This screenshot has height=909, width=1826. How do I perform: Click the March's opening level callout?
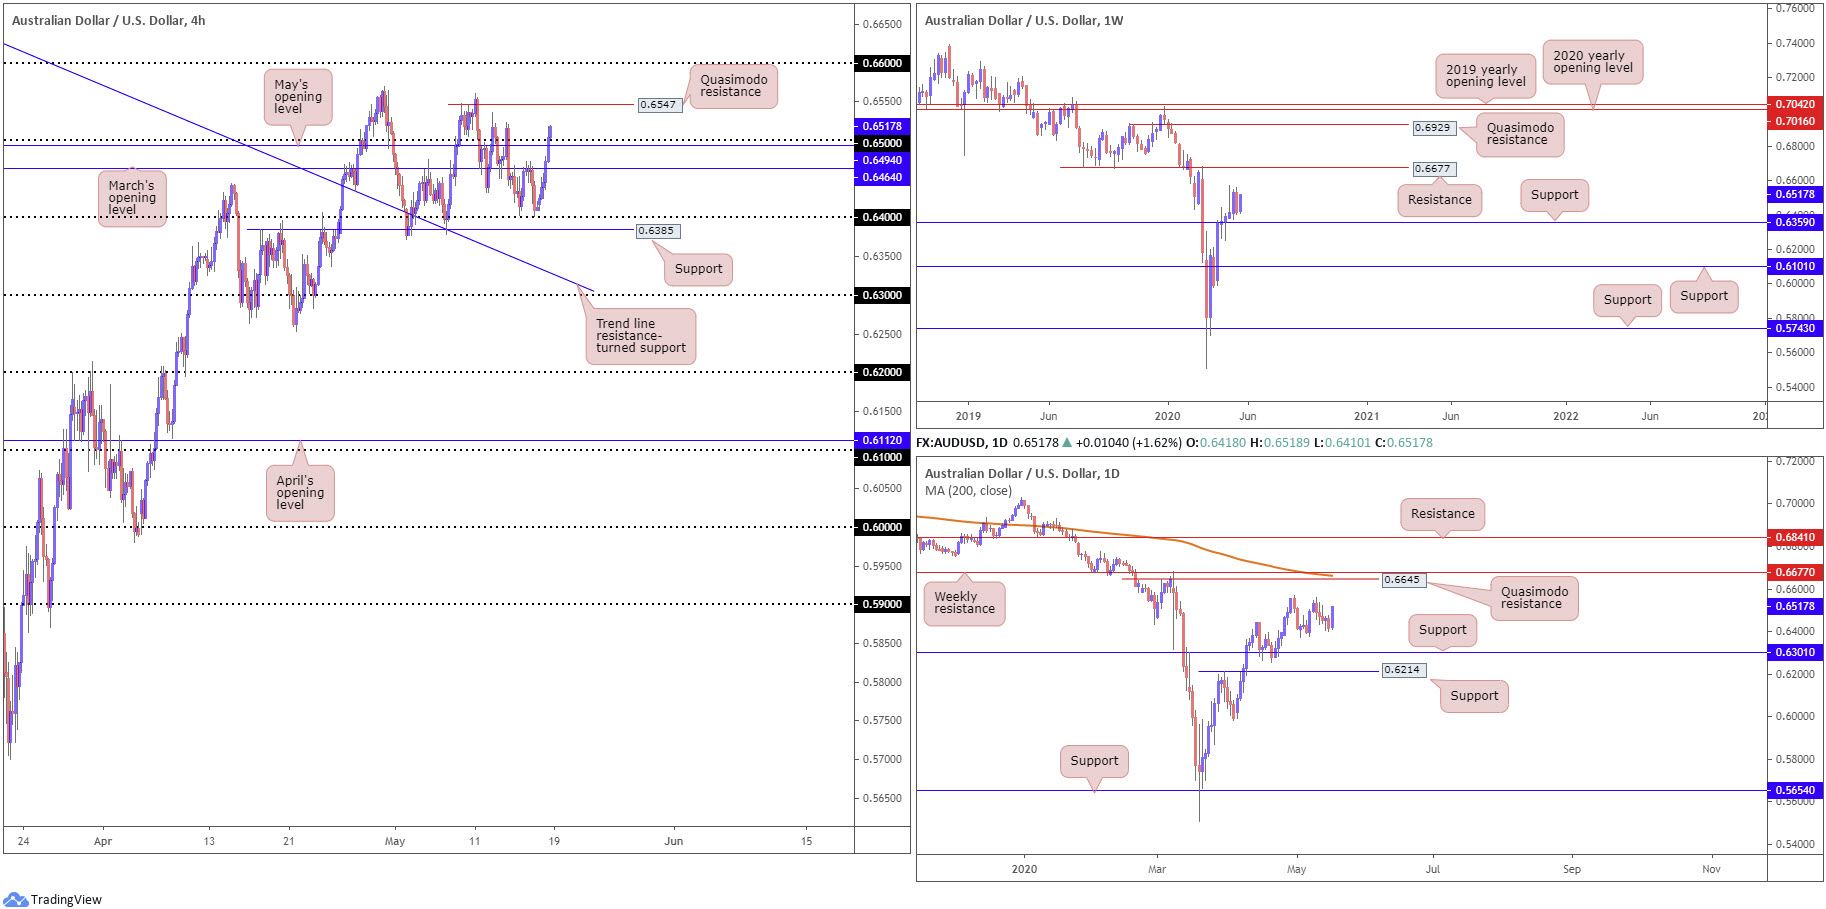point(132,198)
